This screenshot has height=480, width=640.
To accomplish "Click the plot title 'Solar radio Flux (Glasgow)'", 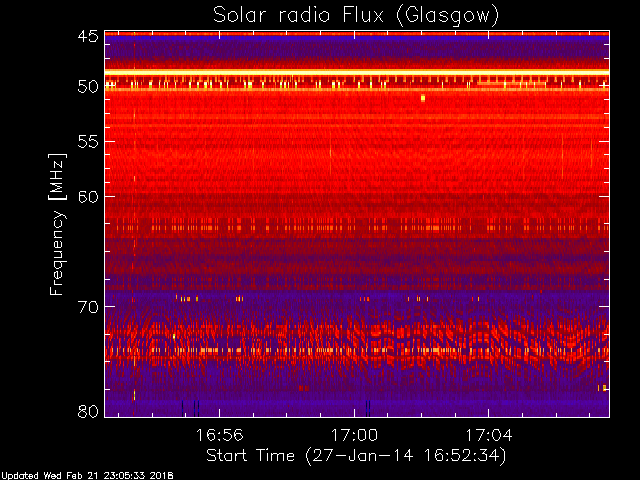I will [356, 16].
